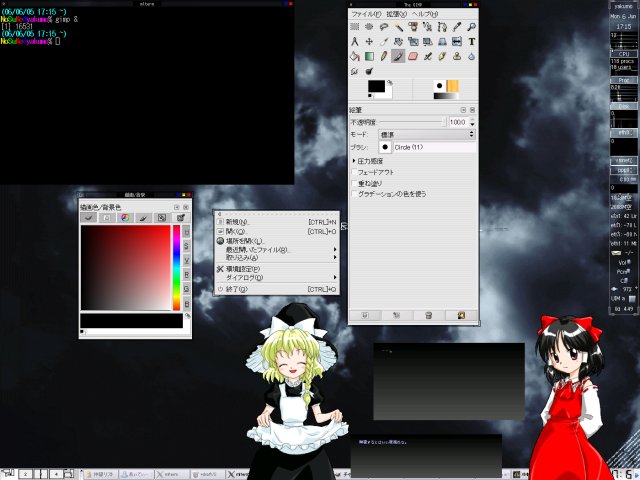
Task: Open the tool options tab menu button
Action: coord(463,110)
